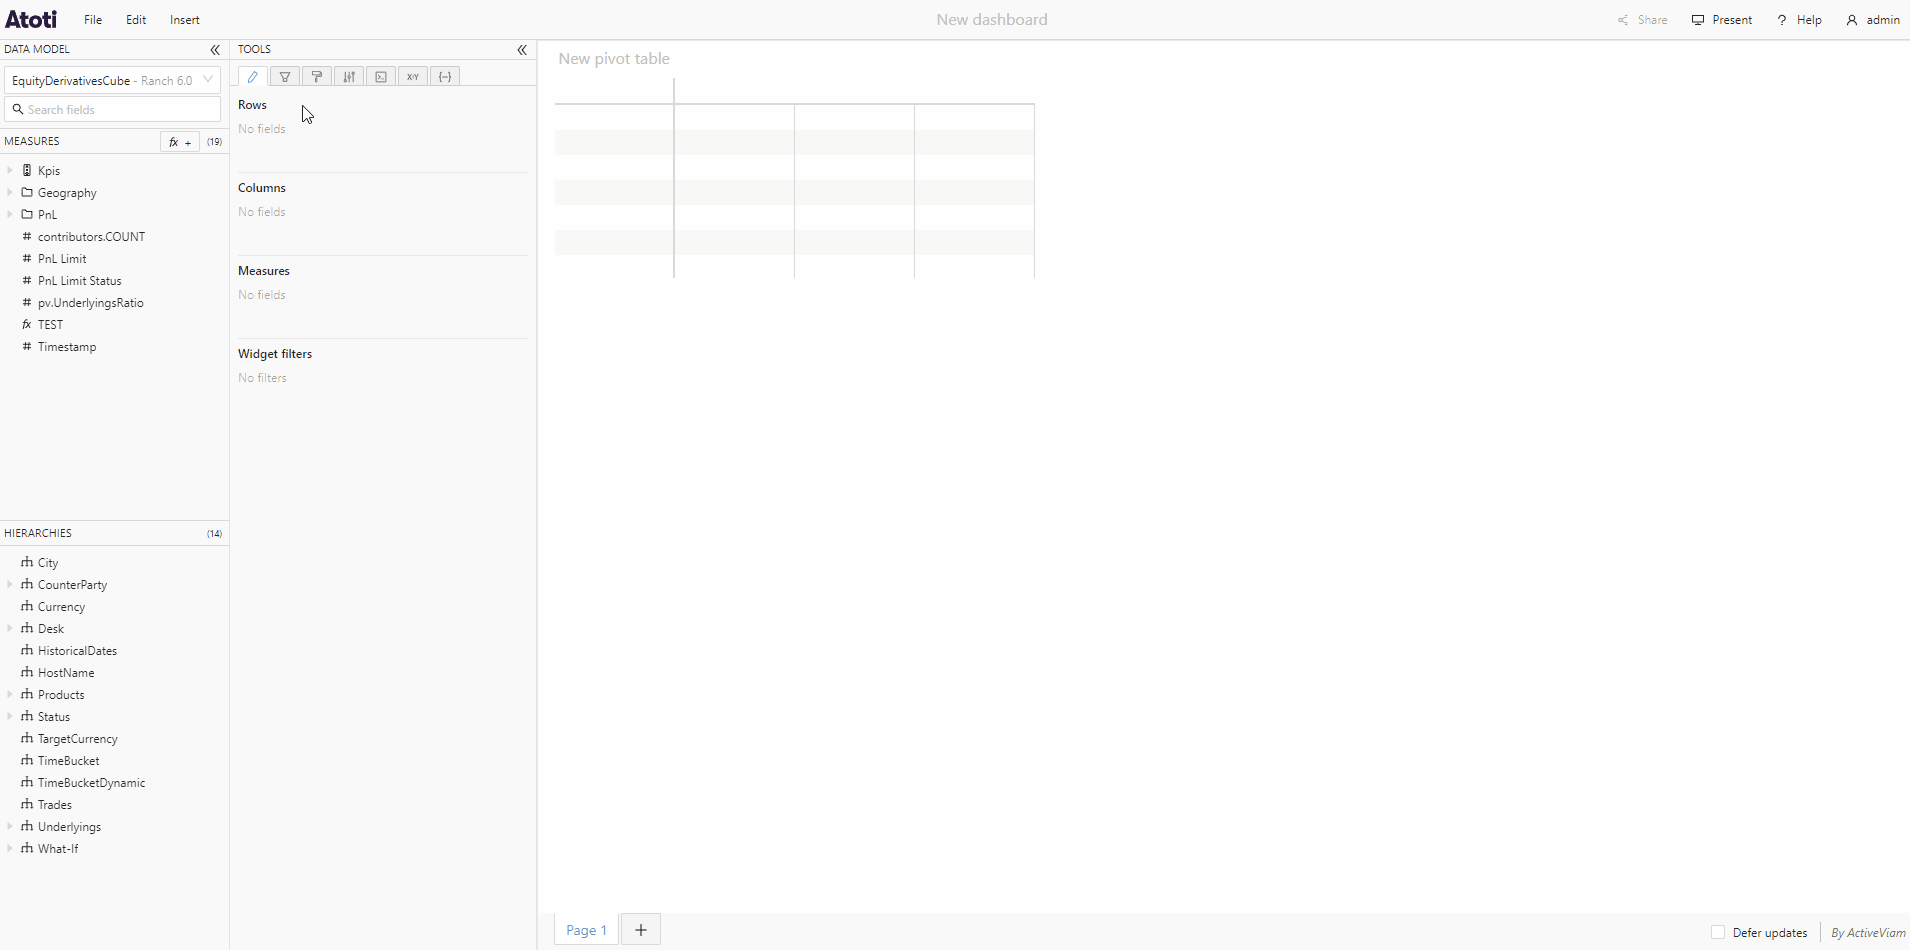Click the admin account label
Viewport: 1910px width, 950px height.
[x=1883, y=20]
